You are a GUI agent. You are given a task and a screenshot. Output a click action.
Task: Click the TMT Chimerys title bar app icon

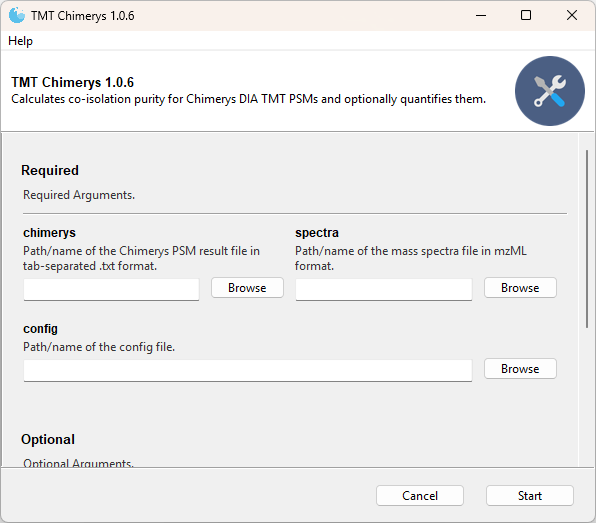tap(16, 16)
